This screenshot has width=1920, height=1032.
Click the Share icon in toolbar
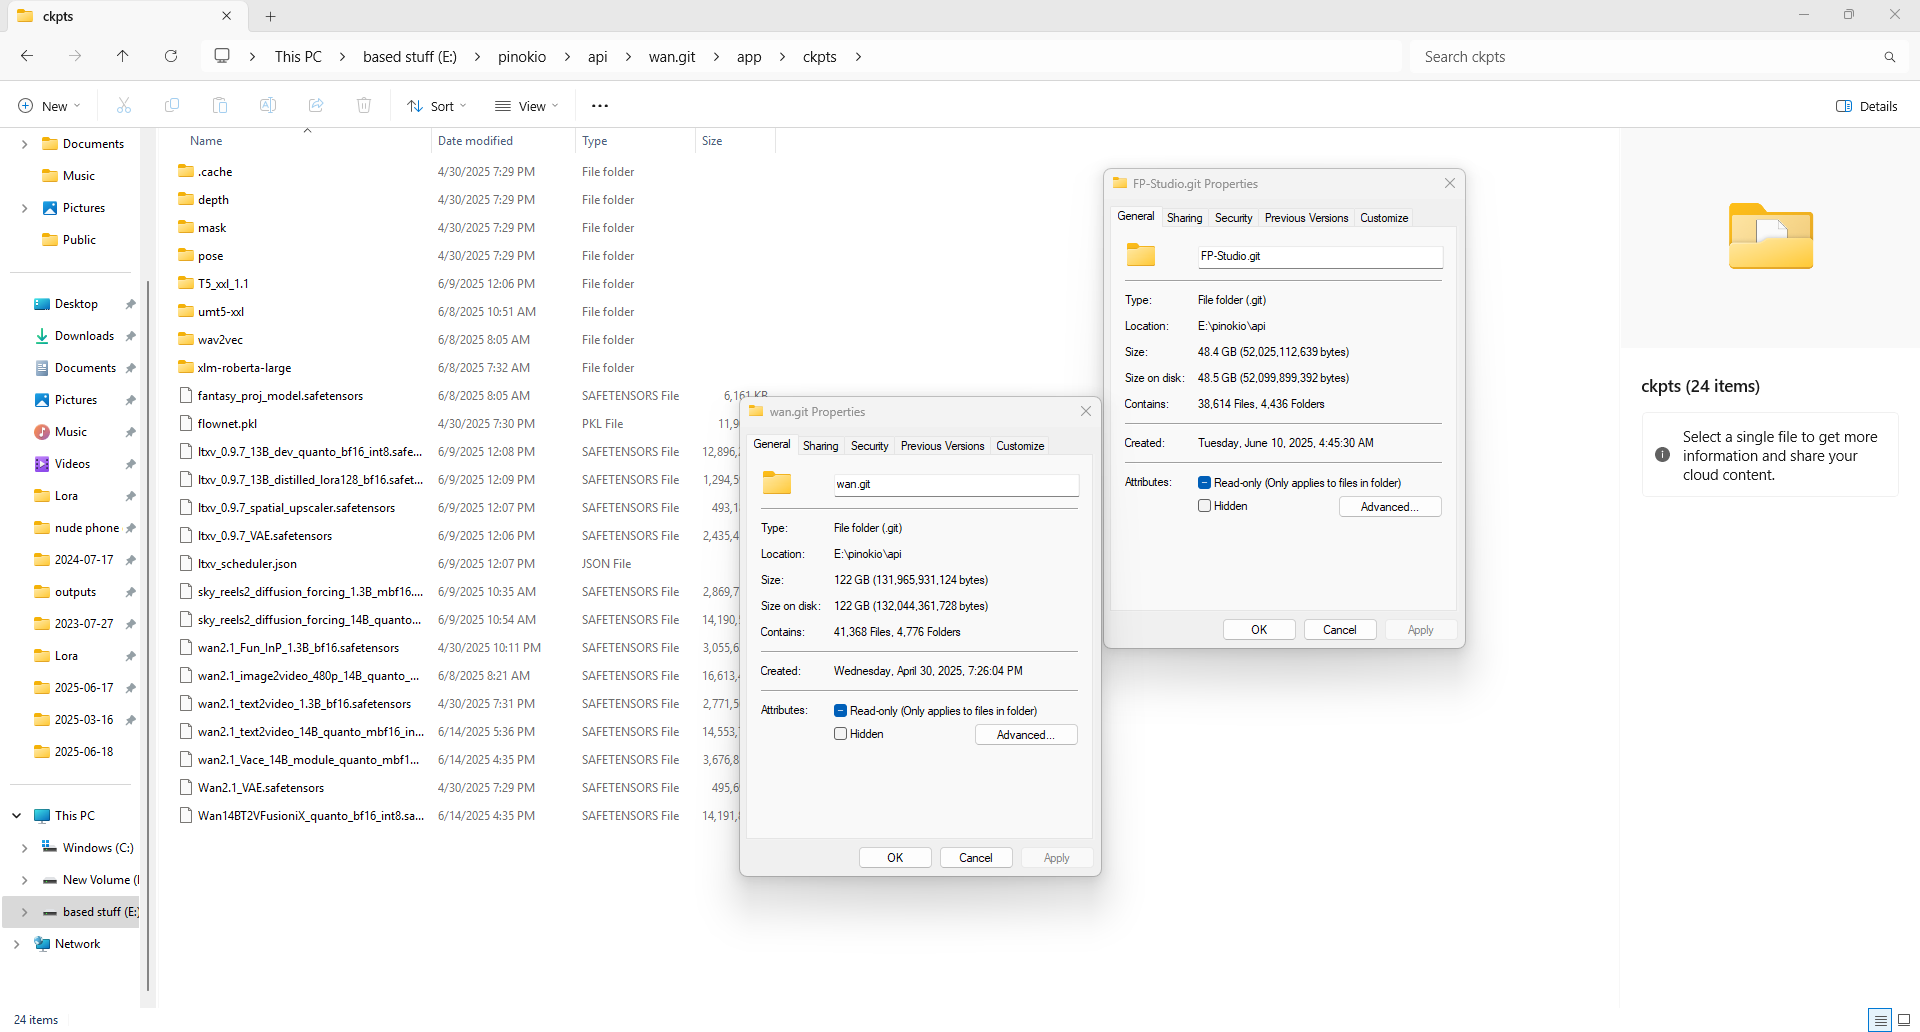click(316, 106)
